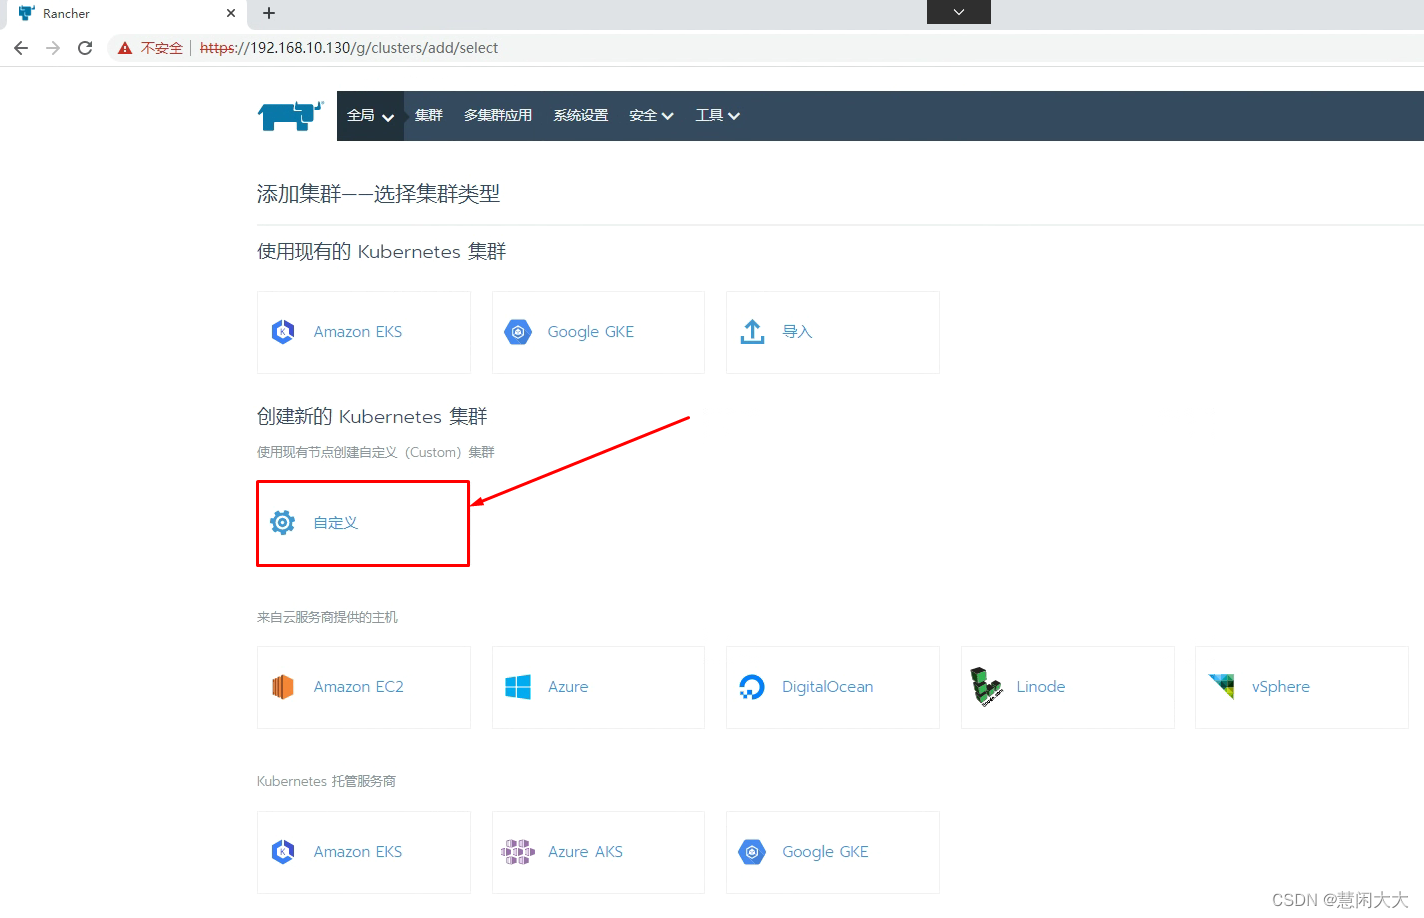Click the Google GKE hexagon icon under existing clusters
The image size is (1424, 918).
pyautogui.click(x=518, y=332)
